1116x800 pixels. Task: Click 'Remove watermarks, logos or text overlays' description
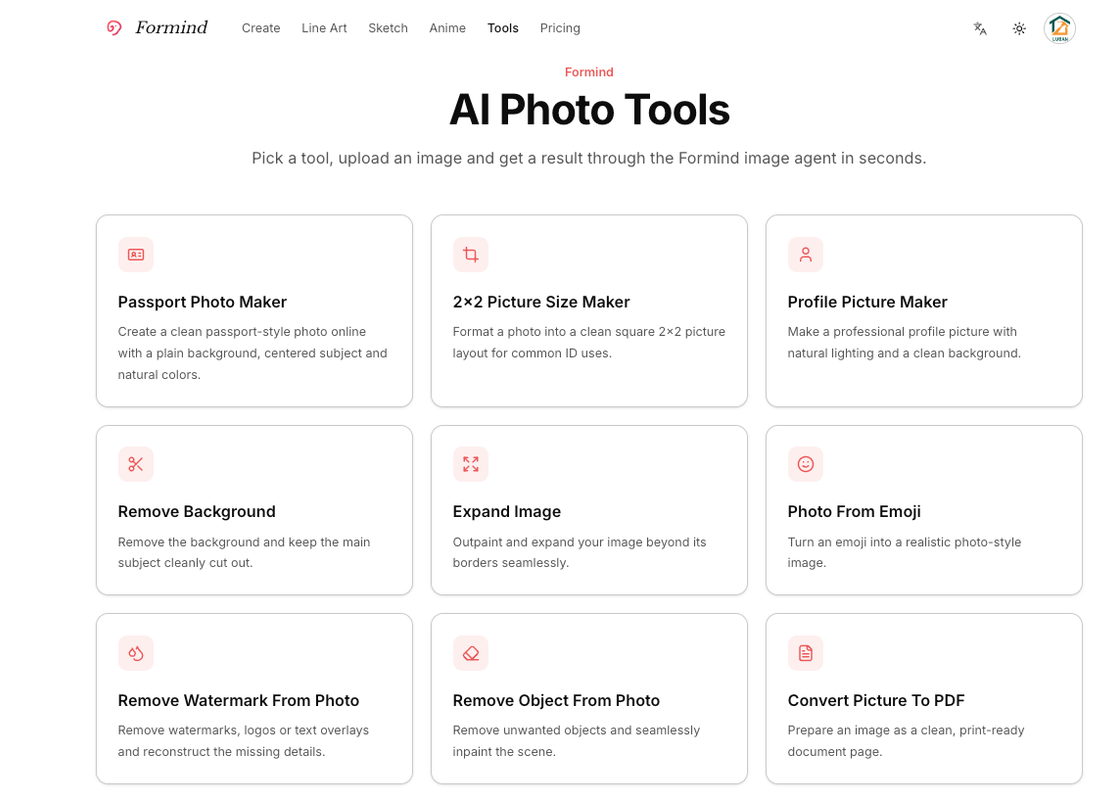tap(243, 741)
